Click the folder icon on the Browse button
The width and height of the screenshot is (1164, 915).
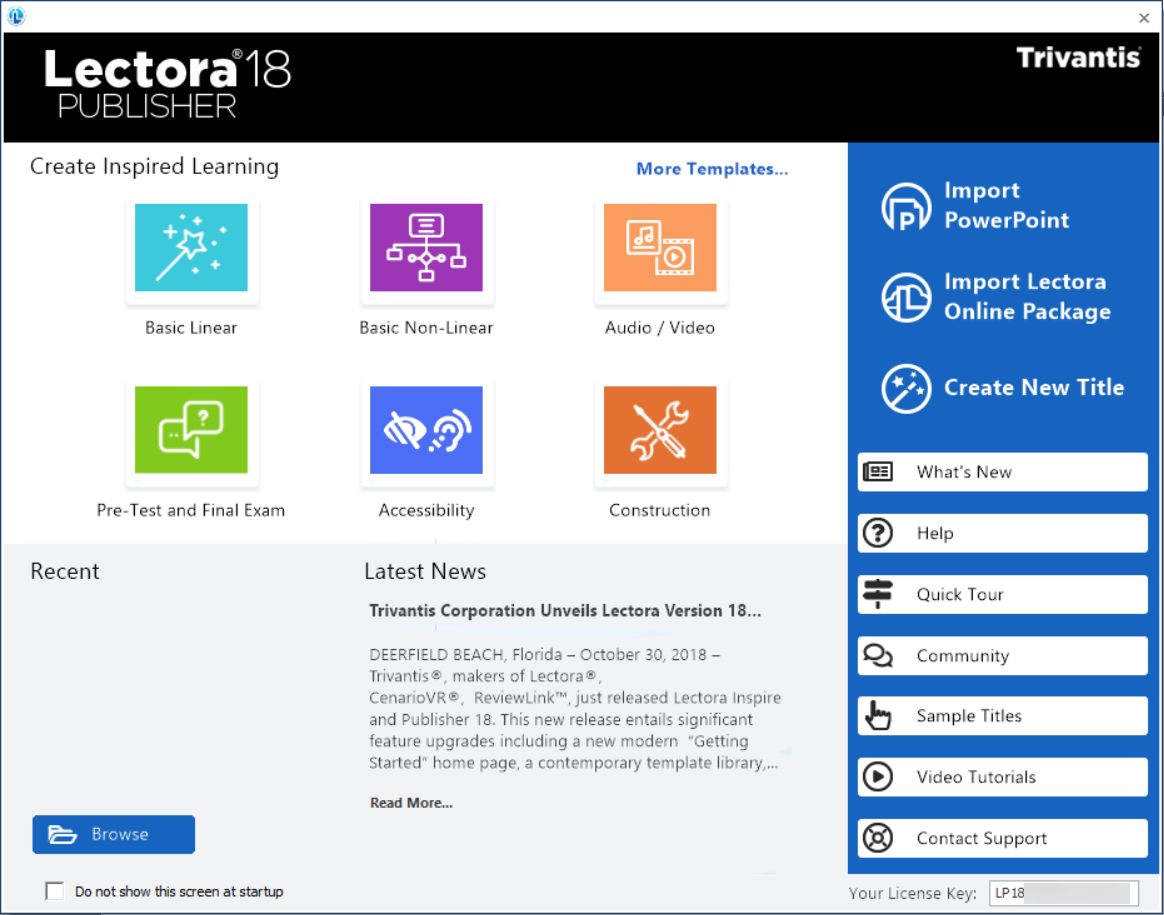click(62, 835)
